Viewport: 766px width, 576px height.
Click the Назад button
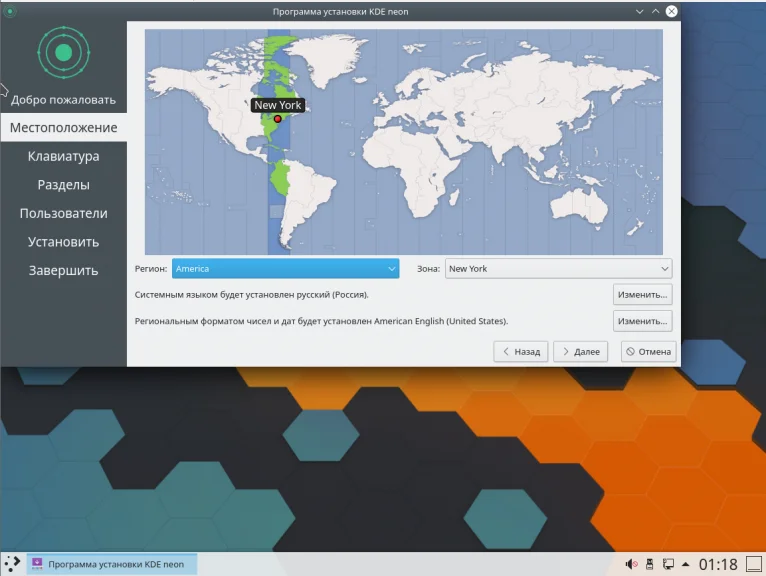521,352
